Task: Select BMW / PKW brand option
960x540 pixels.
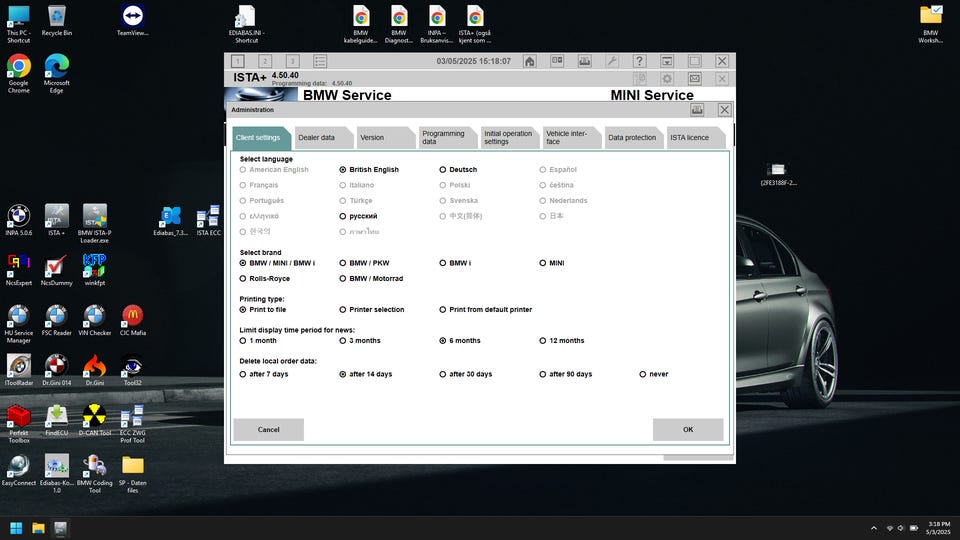Action: pyautogui.click(x=343, y=263)
